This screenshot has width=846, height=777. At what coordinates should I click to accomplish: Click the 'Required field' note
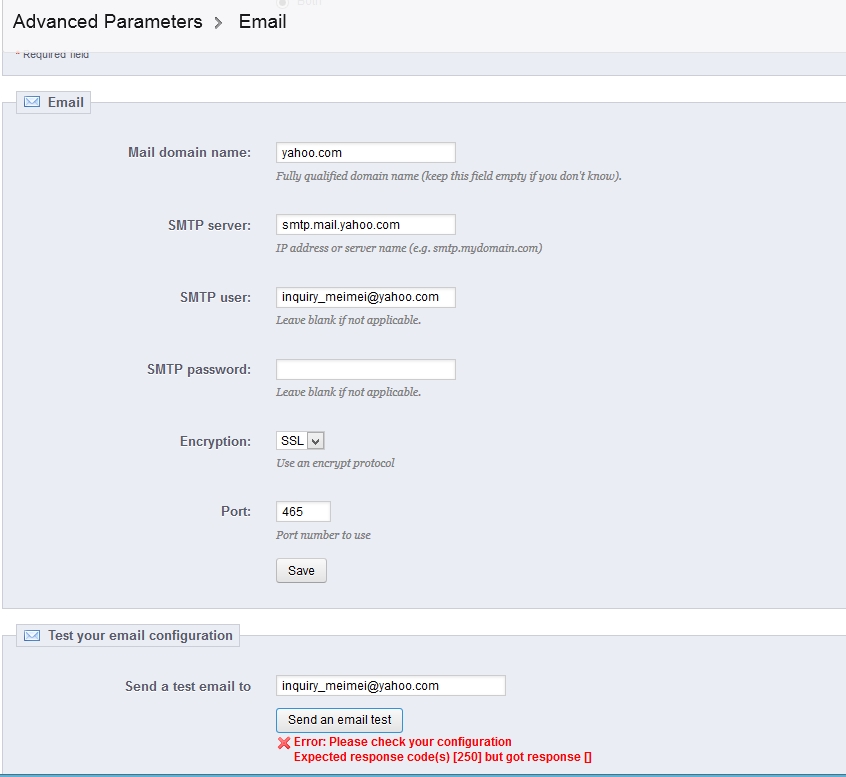pos(53,54)
